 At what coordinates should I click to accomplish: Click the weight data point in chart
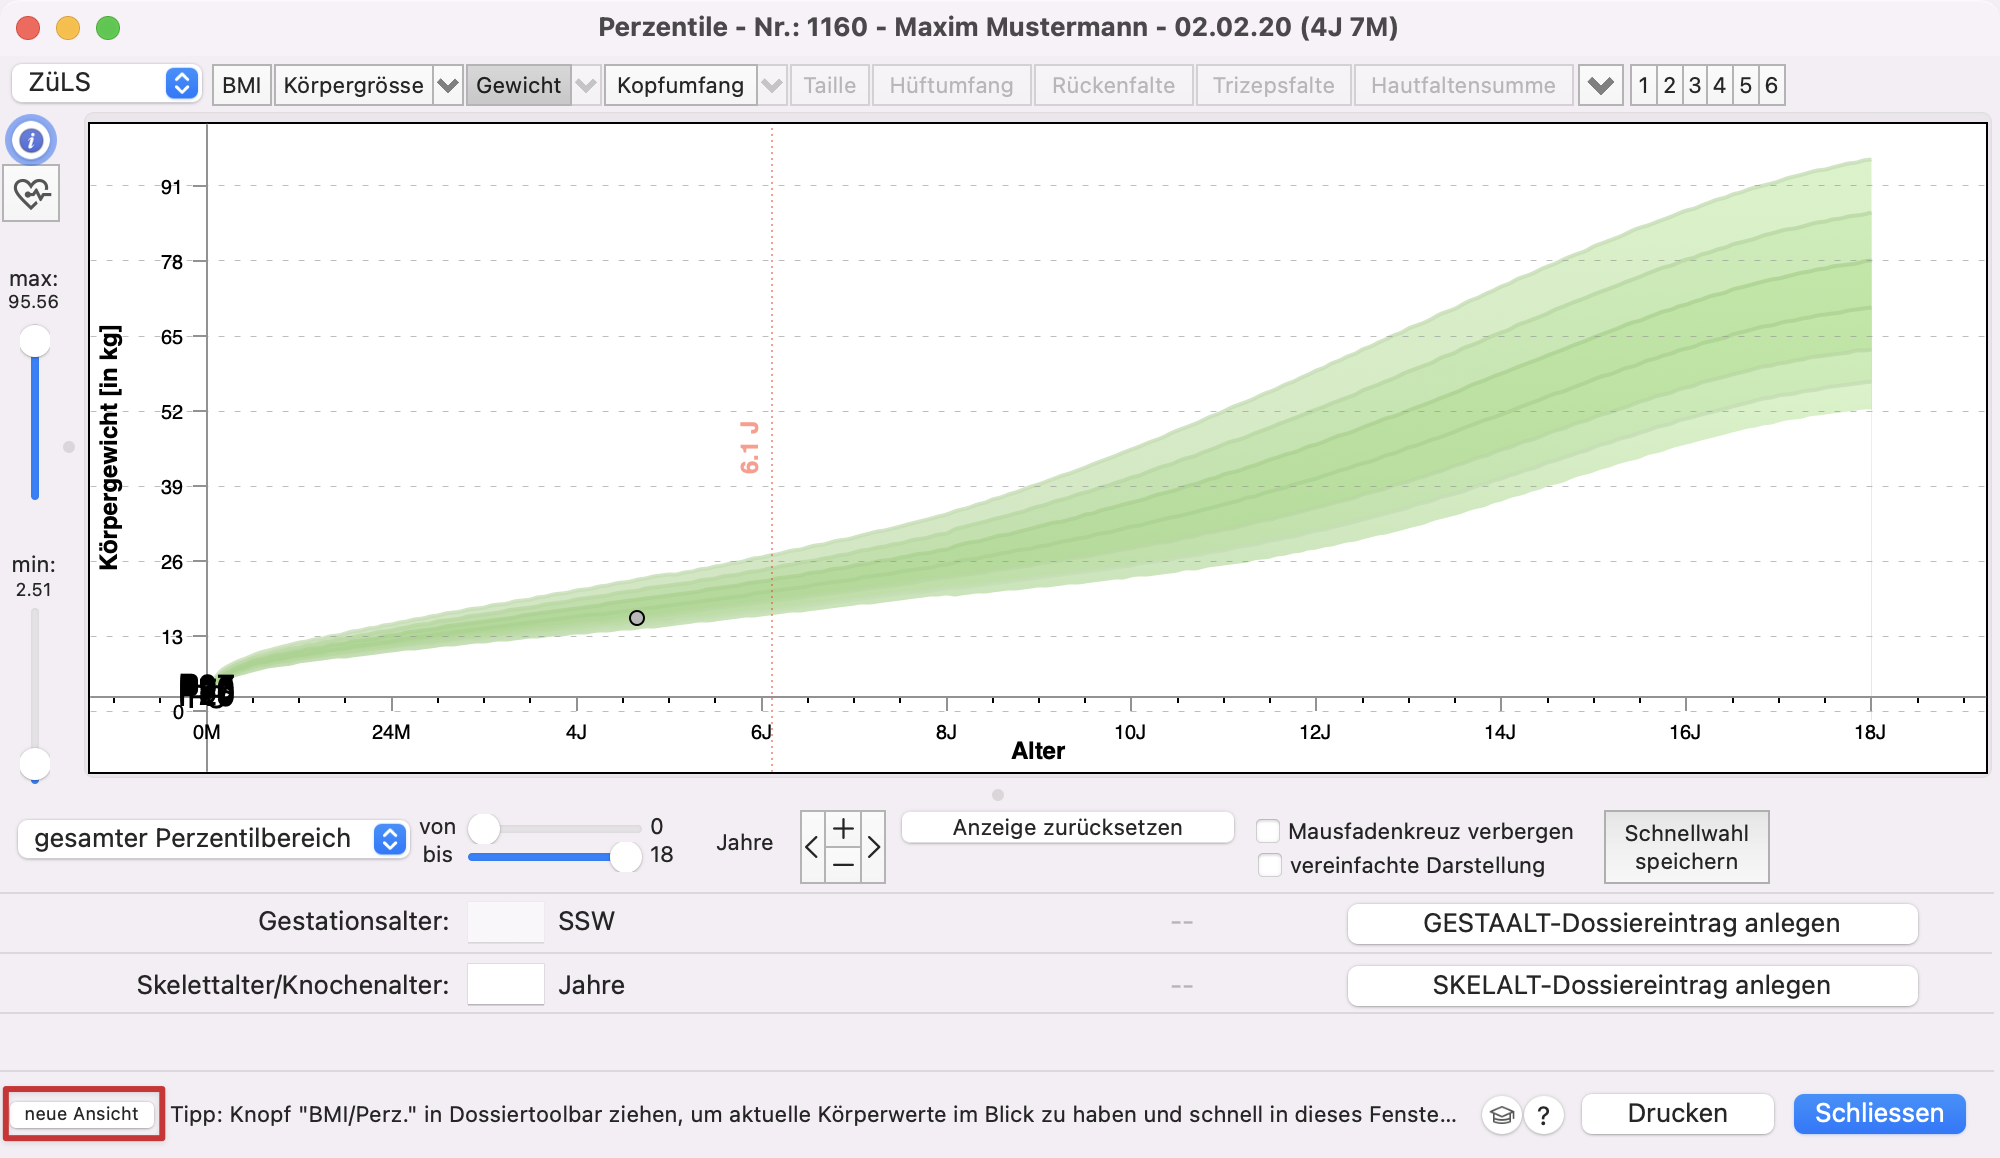[x=637, y=618]
